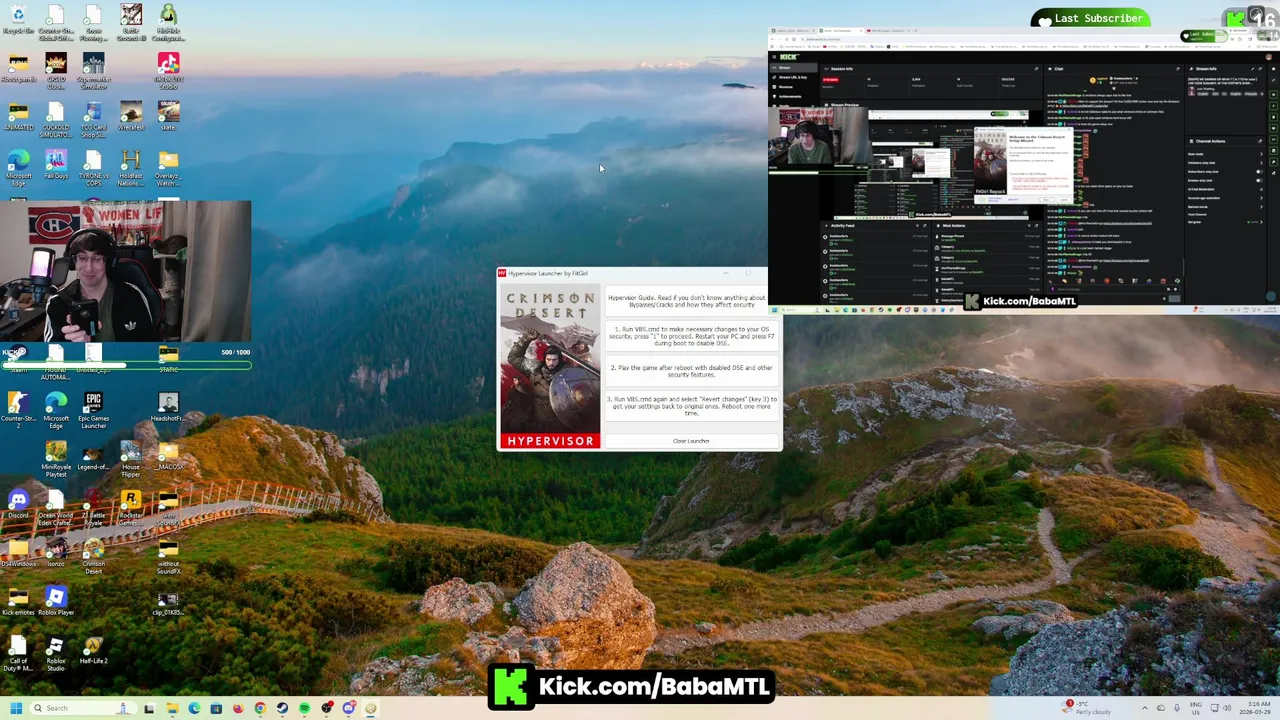Open the Battle Grounds III desktop icon
The width and height of the screenshot is (1280, 720).
click(x=131, y=21)
